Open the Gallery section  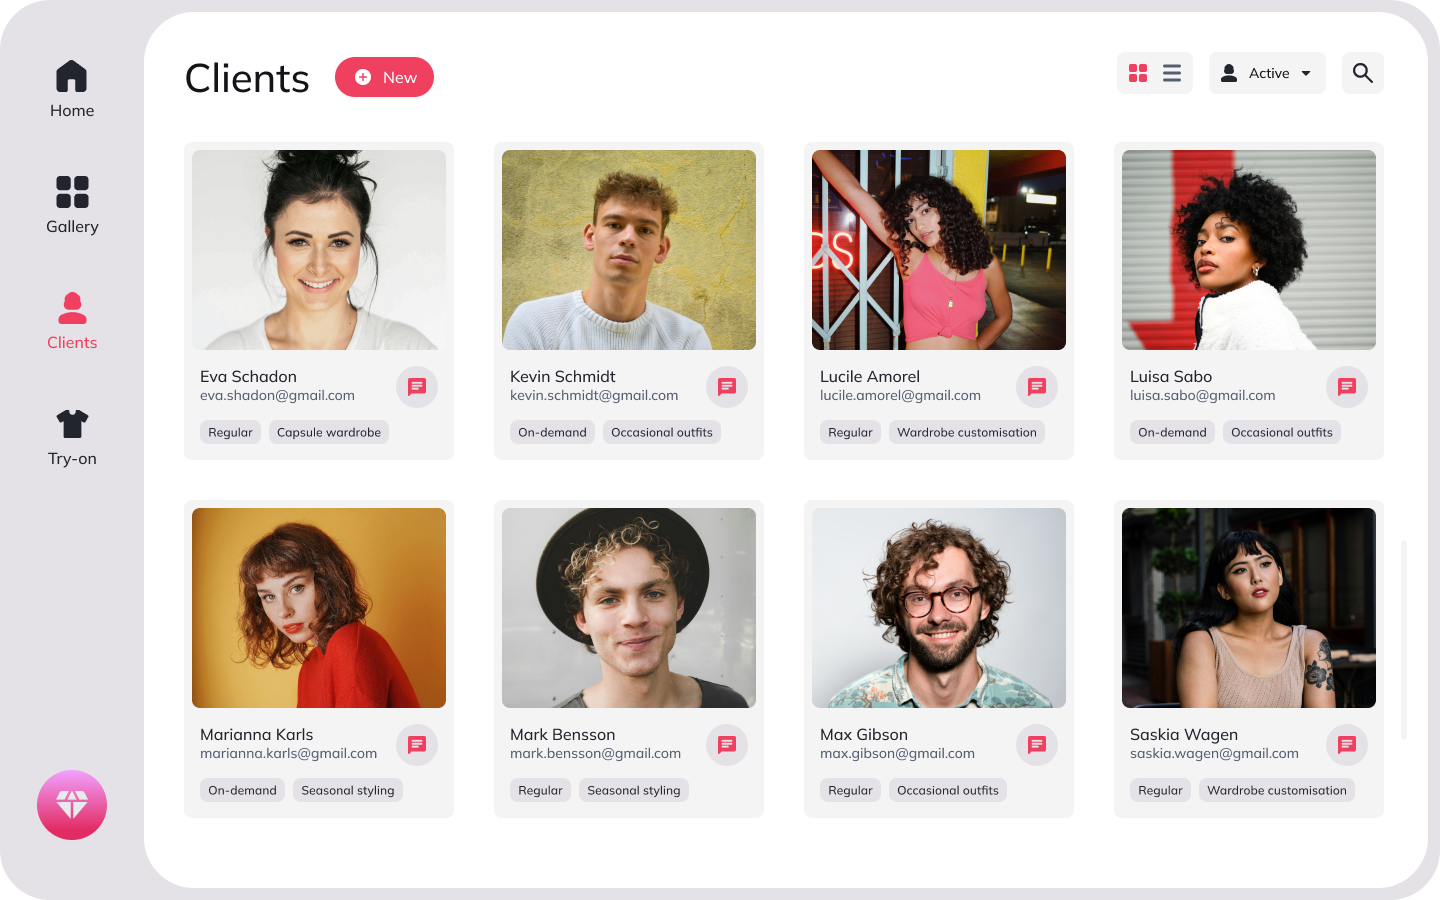[x=72, y=205]
